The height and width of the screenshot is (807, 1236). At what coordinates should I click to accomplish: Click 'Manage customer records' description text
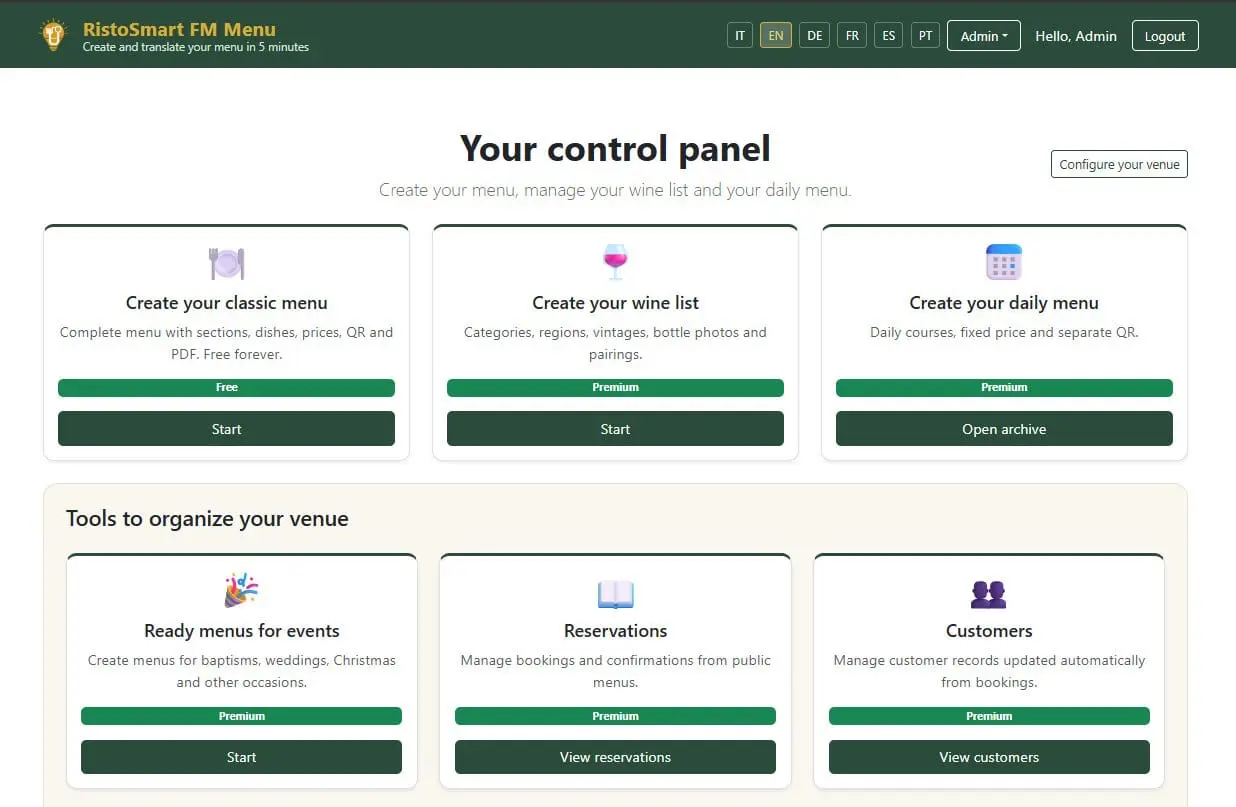(x=989, y=671)
